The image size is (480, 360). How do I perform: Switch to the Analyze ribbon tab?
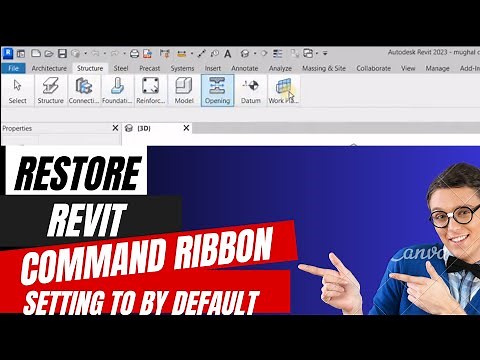click(x=280, y=68)
